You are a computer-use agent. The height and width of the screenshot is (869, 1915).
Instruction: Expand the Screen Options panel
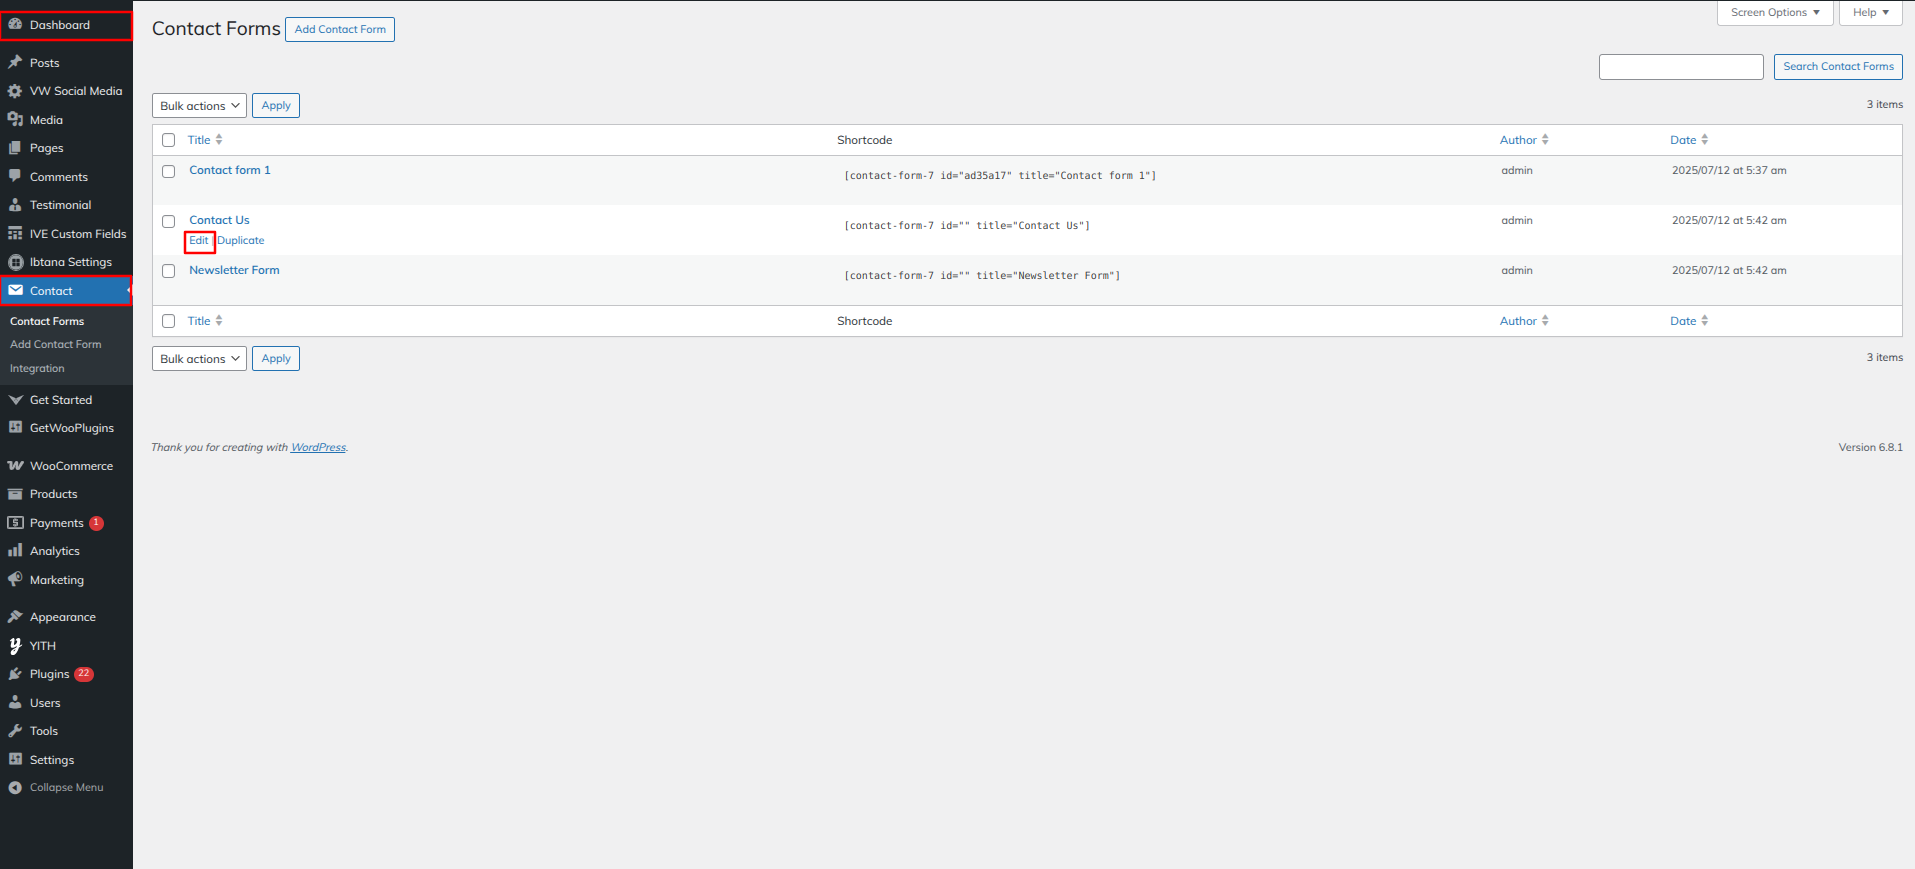point(1775,12)
